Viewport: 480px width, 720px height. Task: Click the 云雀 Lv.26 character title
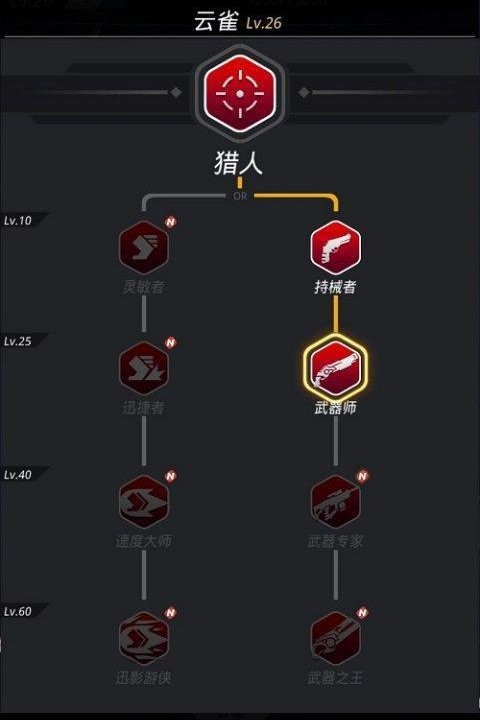pos(238,22)
